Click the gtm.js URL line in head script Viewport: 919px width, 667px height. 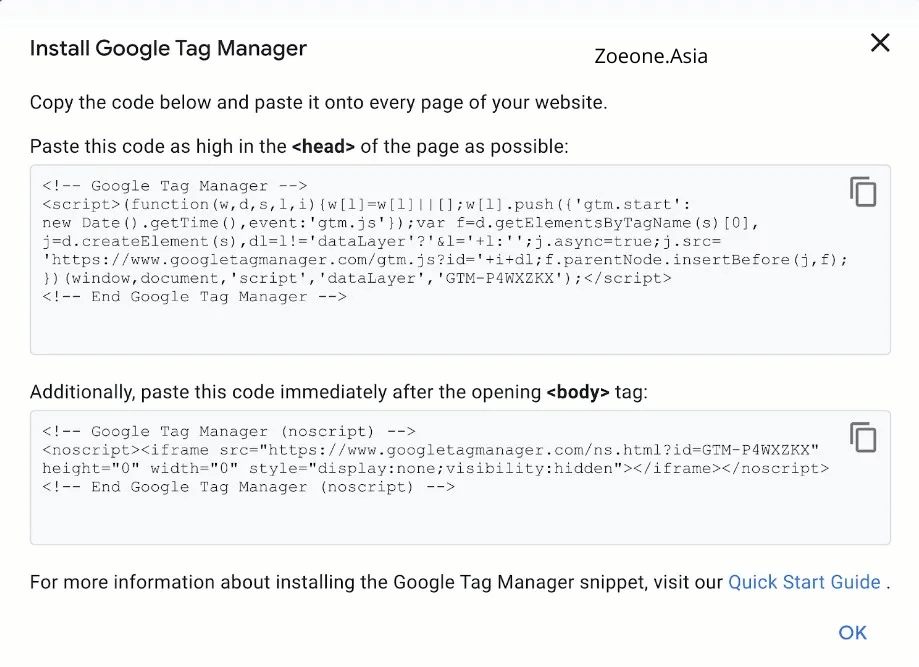(445, 260)
